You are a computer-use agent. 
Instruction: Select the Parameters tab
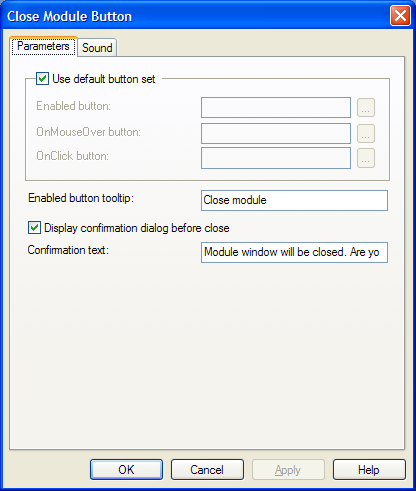coord(43,46)
